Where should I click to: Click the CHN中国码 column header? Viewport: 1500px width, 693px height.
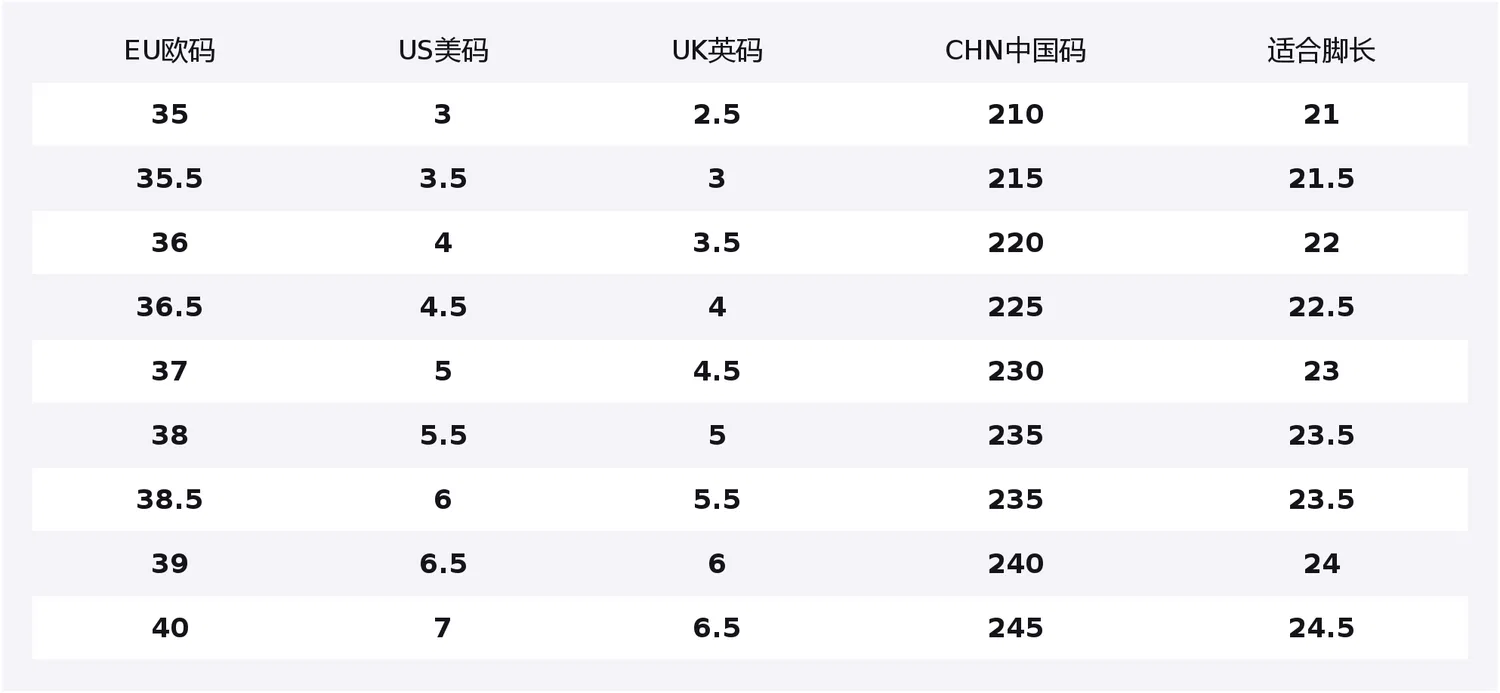tap(1015, 51)
